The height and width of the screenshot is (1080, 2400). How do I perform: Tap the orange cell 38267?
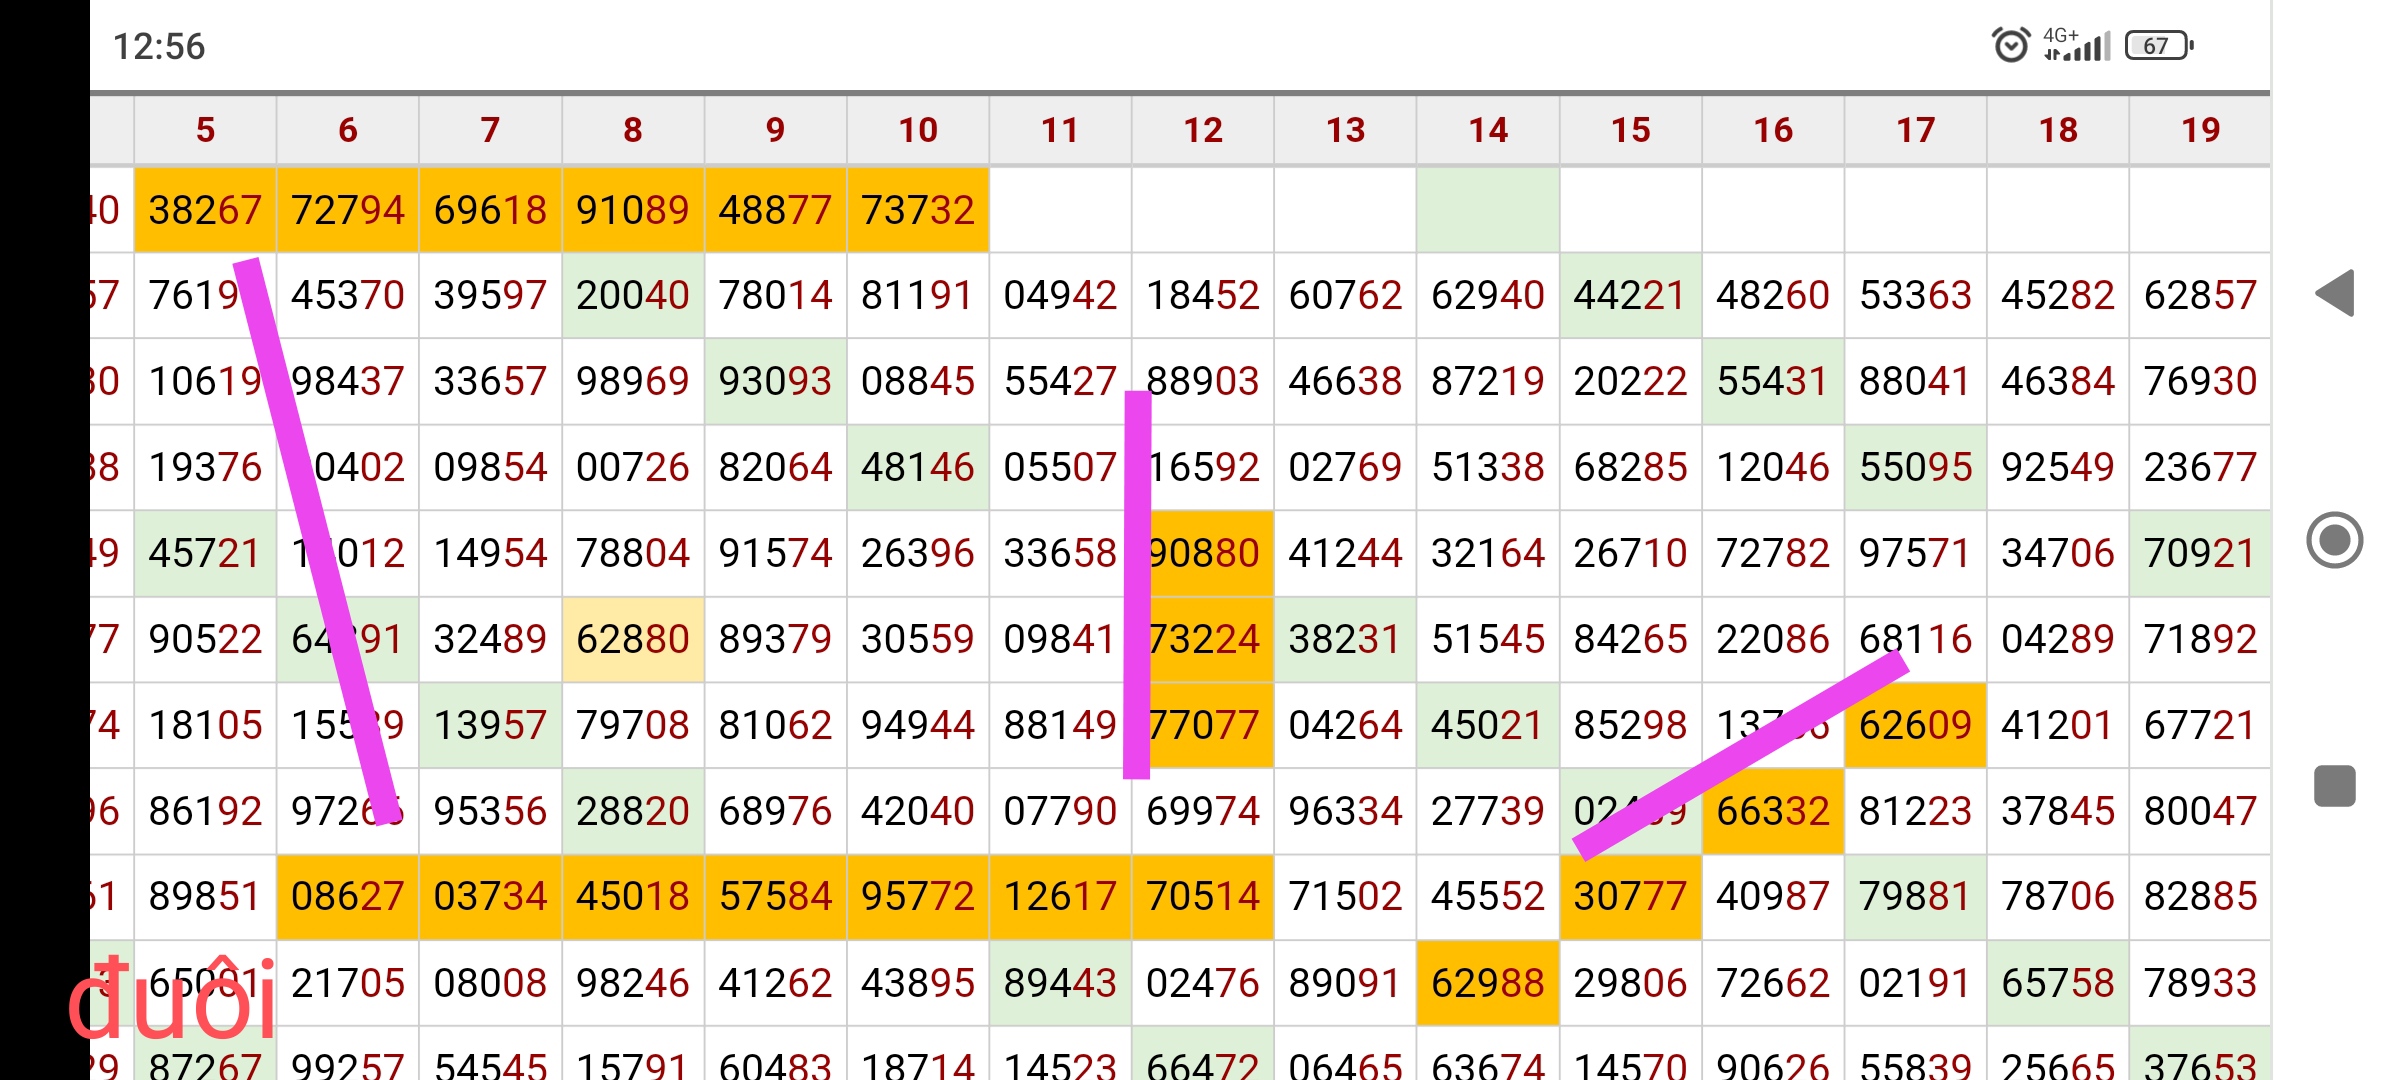(x=205, y=210)
